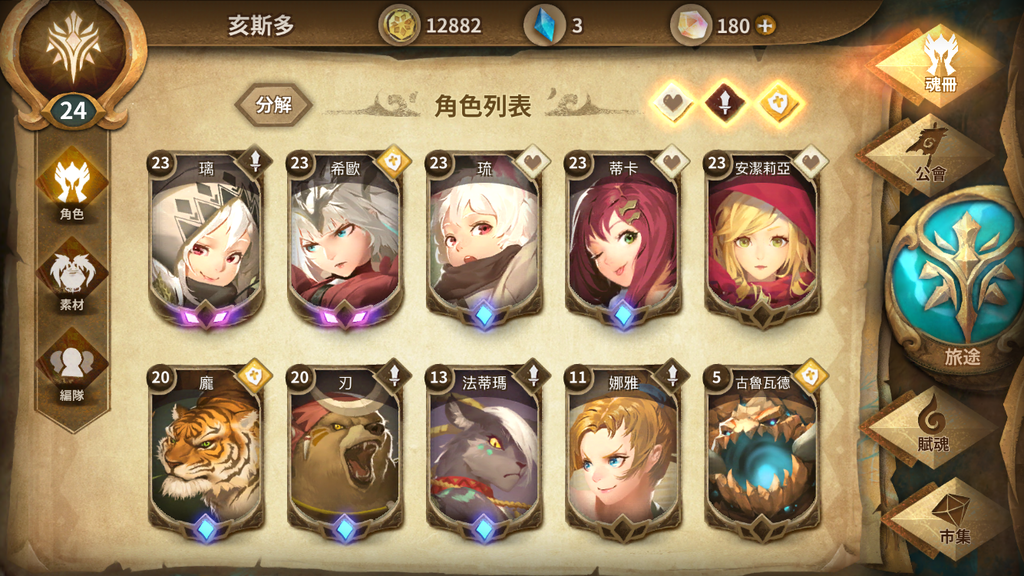
Task: Tap the blue crystal currency icon
Action: click(x=545, y=26)
